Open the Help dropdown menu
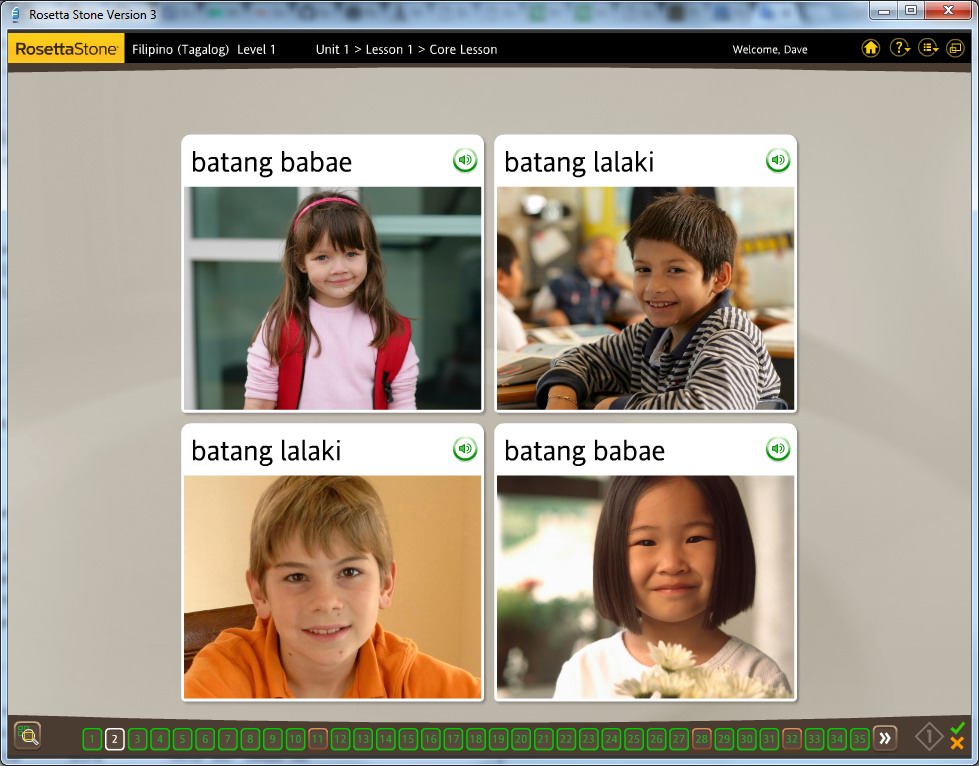 click(900, 48)
